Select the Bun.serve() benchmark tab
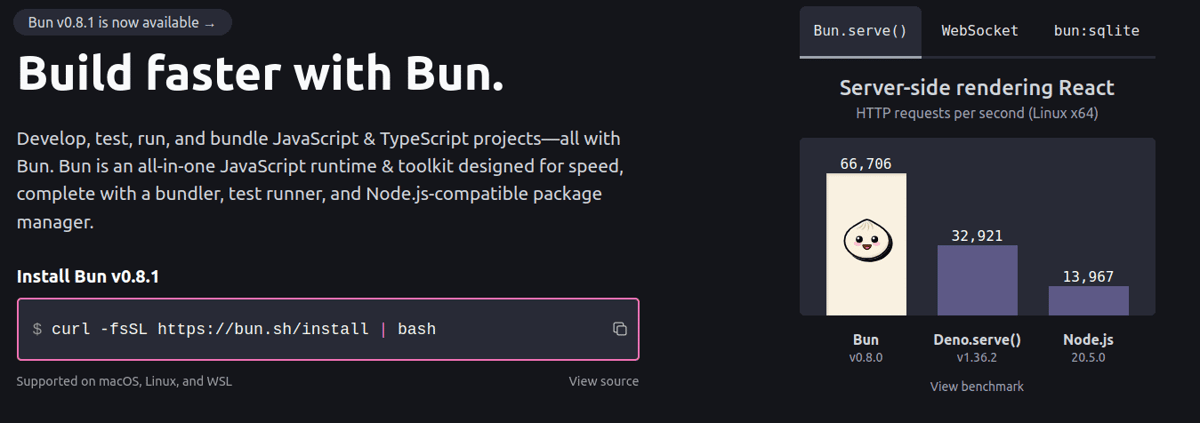The width and height of the screenshot is (1200, 423). tap(860, 31)
